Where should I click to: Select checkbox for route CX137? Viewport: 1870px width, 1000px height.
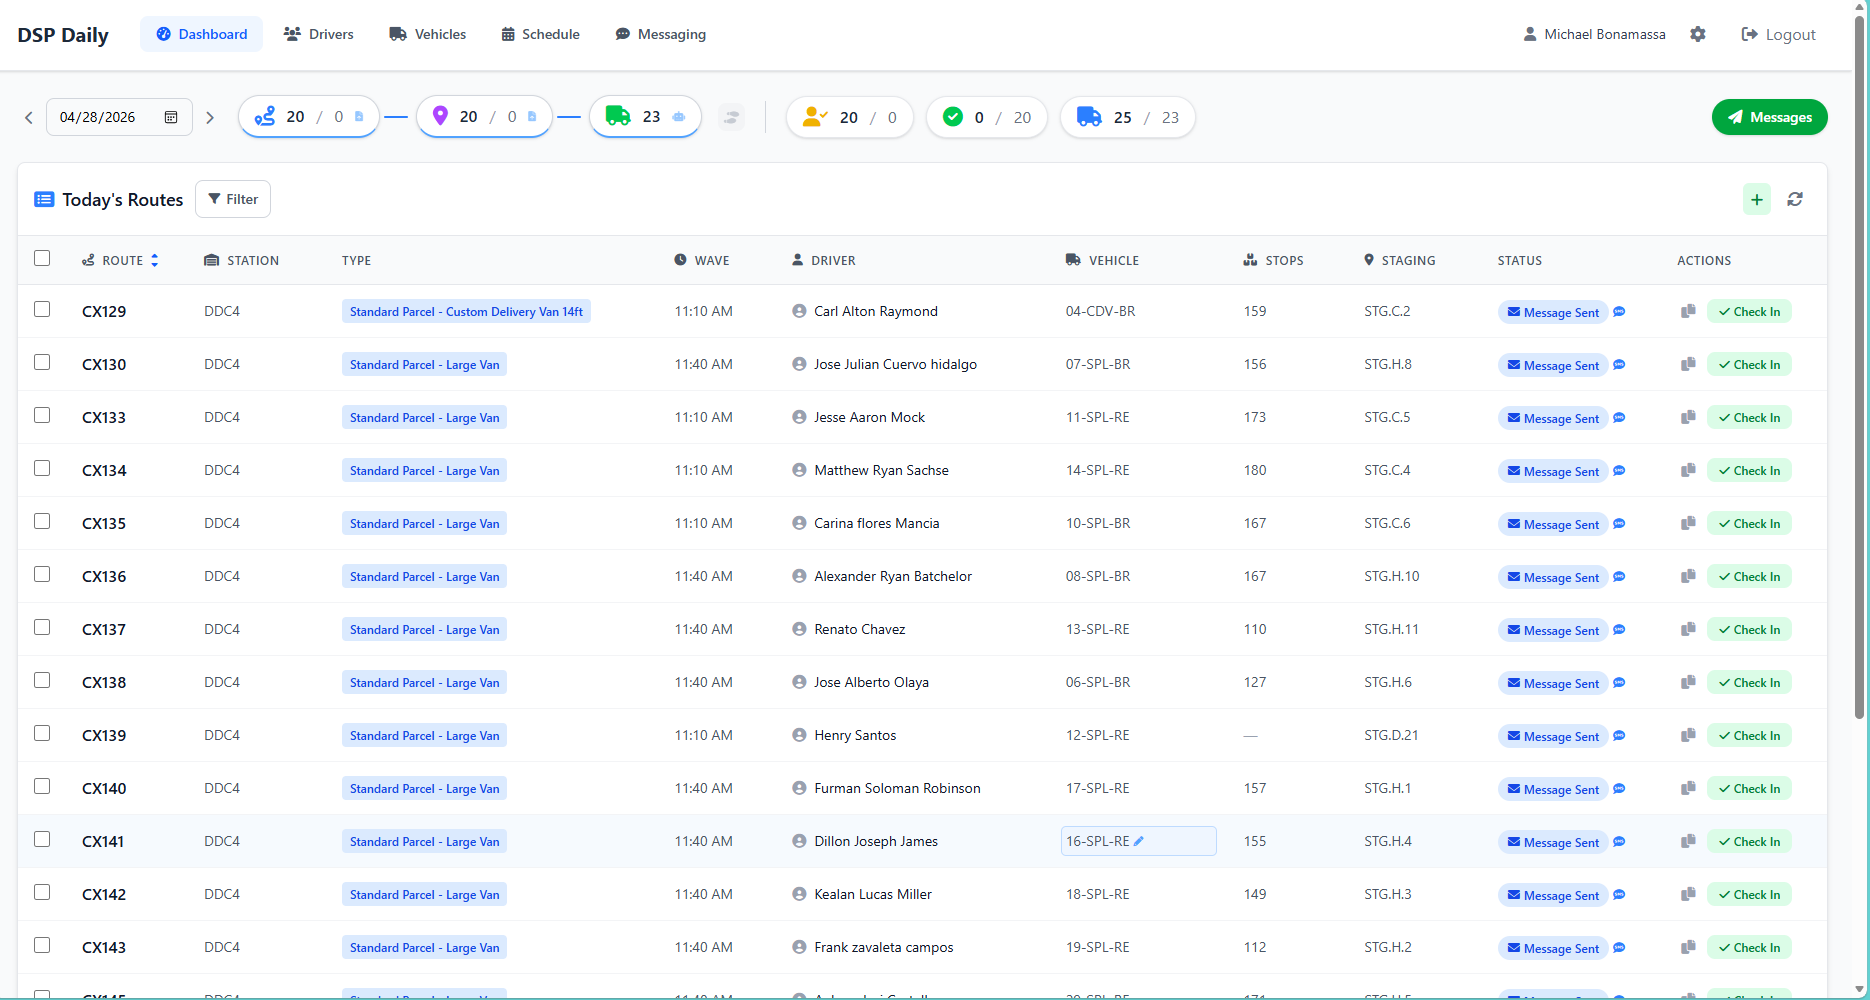[42, 627]
